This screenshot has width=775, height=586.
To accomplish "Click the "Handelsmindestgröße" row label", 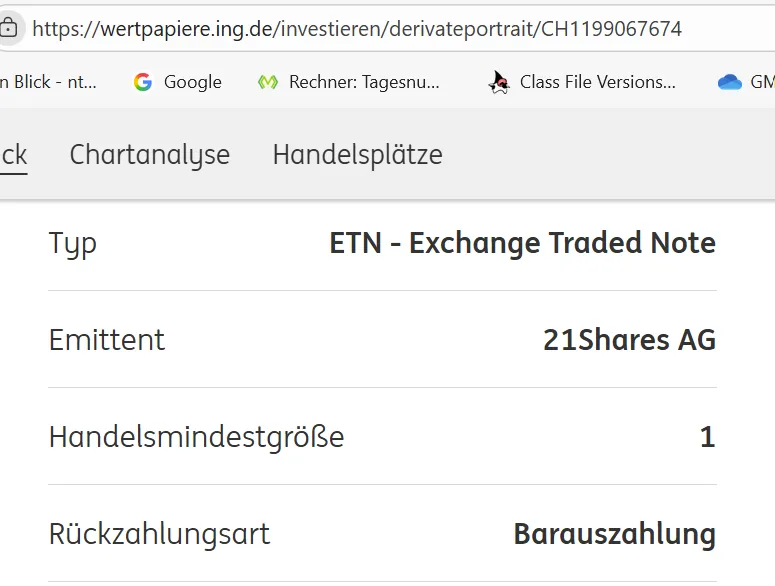I will tap(196, 437).
